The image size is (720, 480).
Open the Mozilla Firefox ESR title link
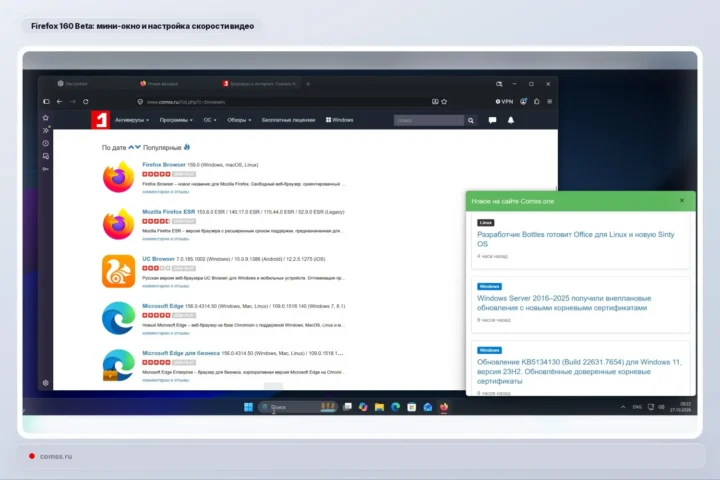click(x=169, y=212)
